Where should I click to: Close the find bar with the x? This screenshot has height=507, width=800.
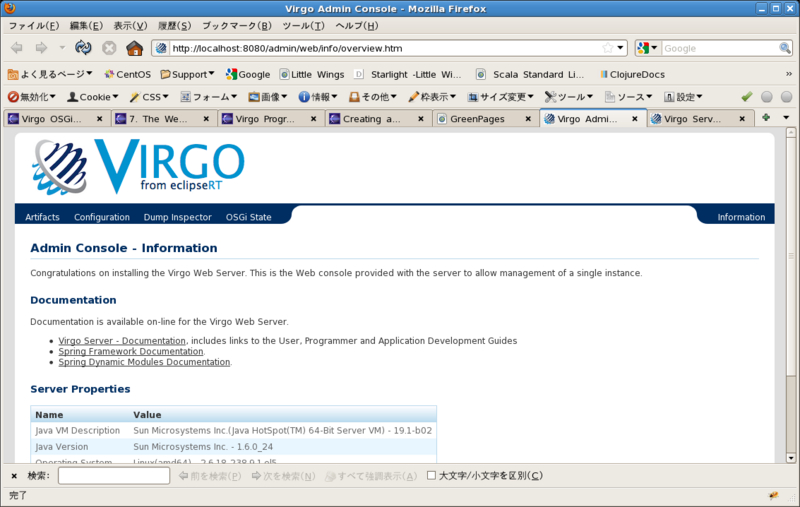14,476
